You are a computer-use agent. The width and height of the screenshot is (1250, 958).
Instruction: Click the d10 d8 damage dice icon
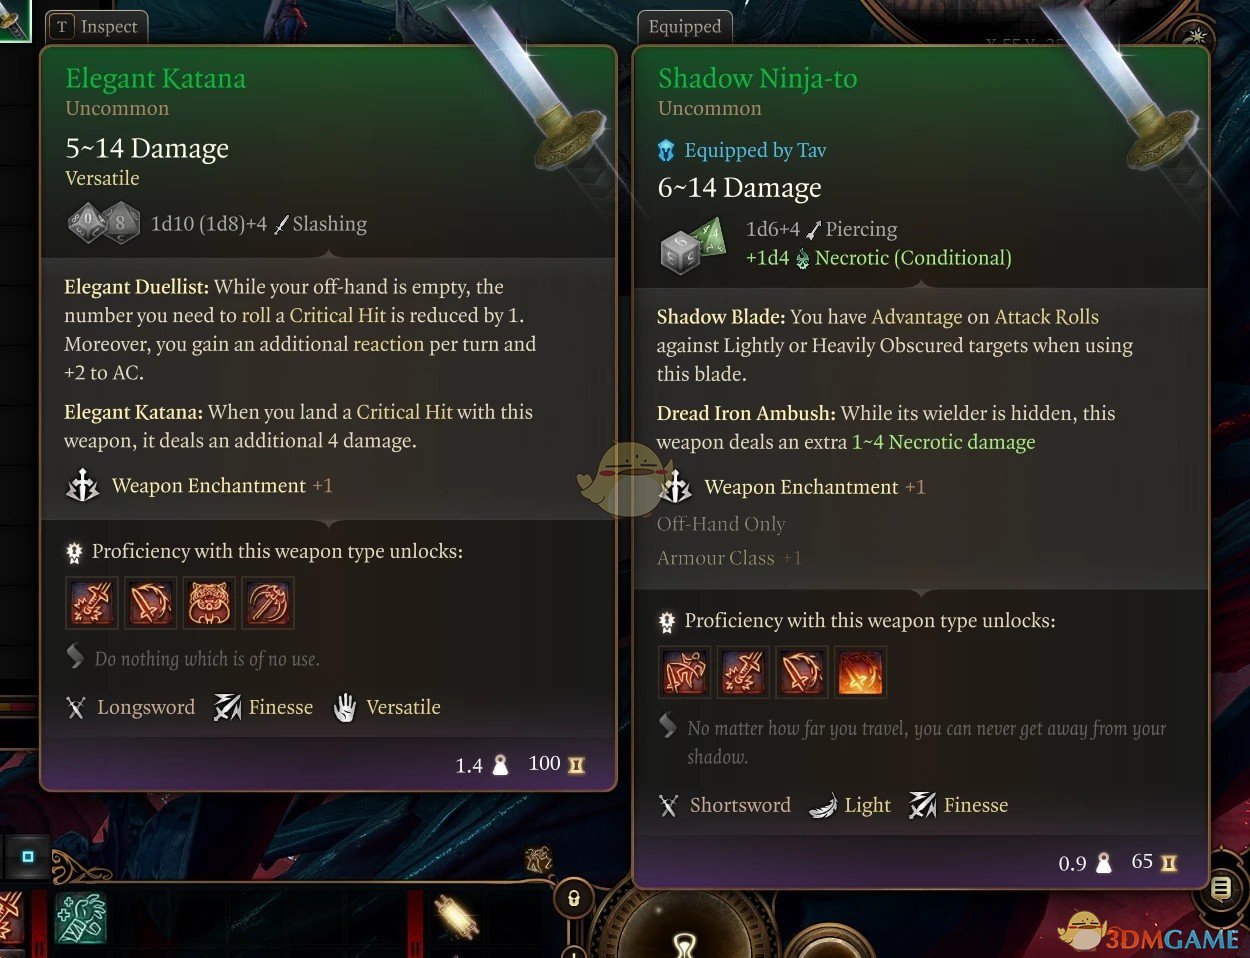[102, 224]
